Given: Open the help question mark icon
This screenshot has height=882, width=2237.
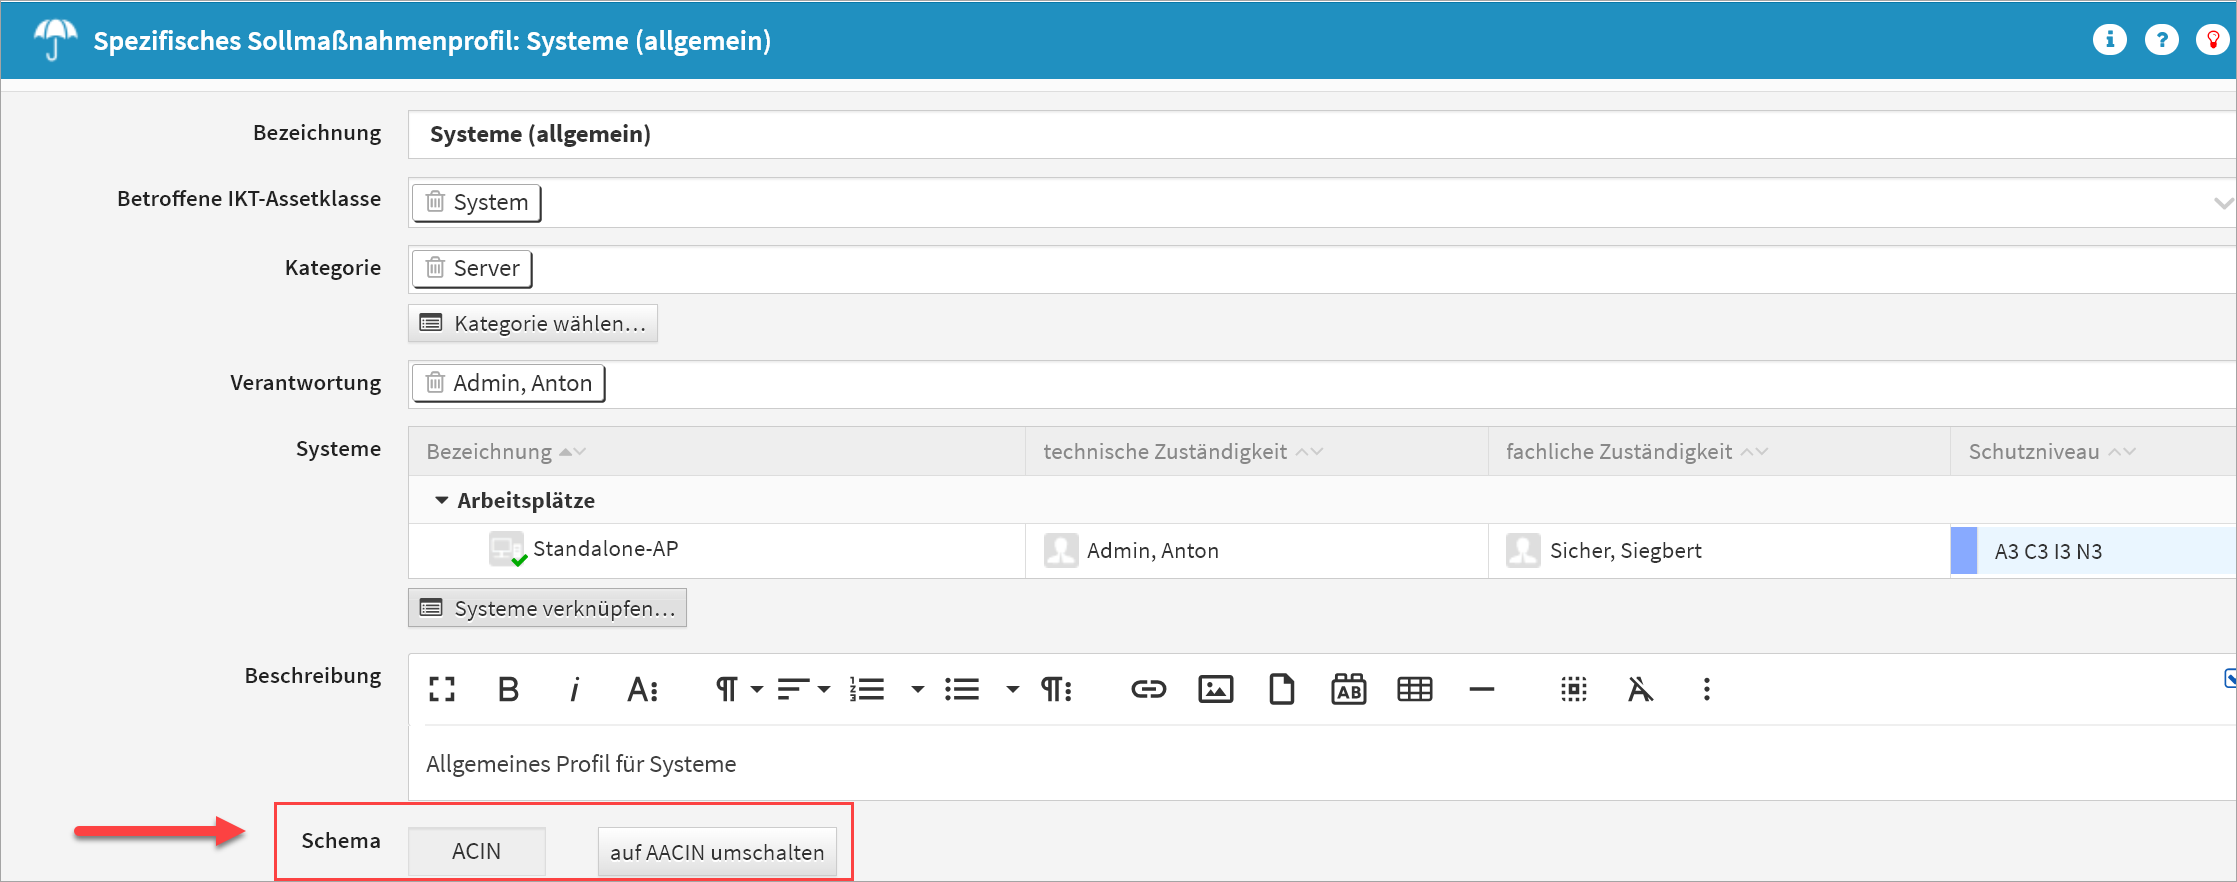Looking at the screenshot, I should (x=2161, y=40).
